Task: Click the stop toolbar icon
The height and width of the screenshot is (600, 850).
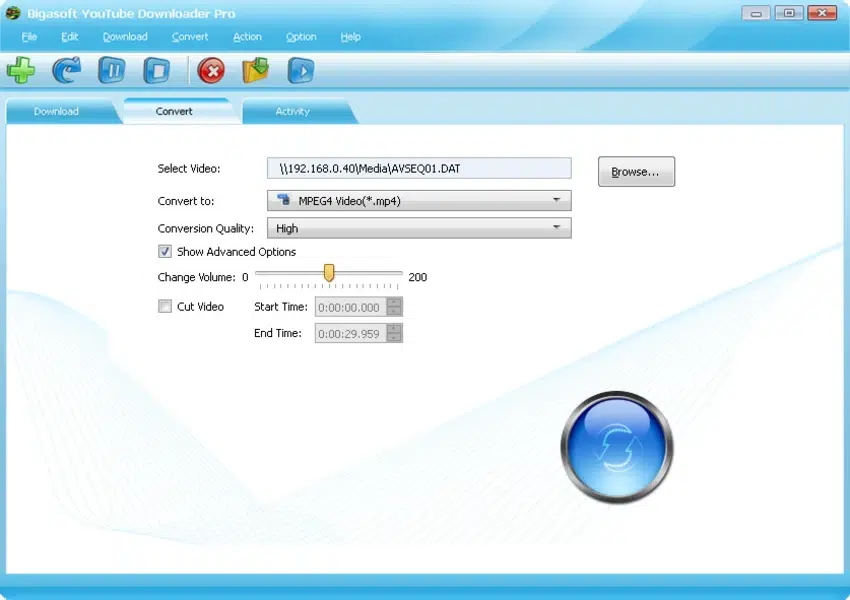Action: (157, 70)
